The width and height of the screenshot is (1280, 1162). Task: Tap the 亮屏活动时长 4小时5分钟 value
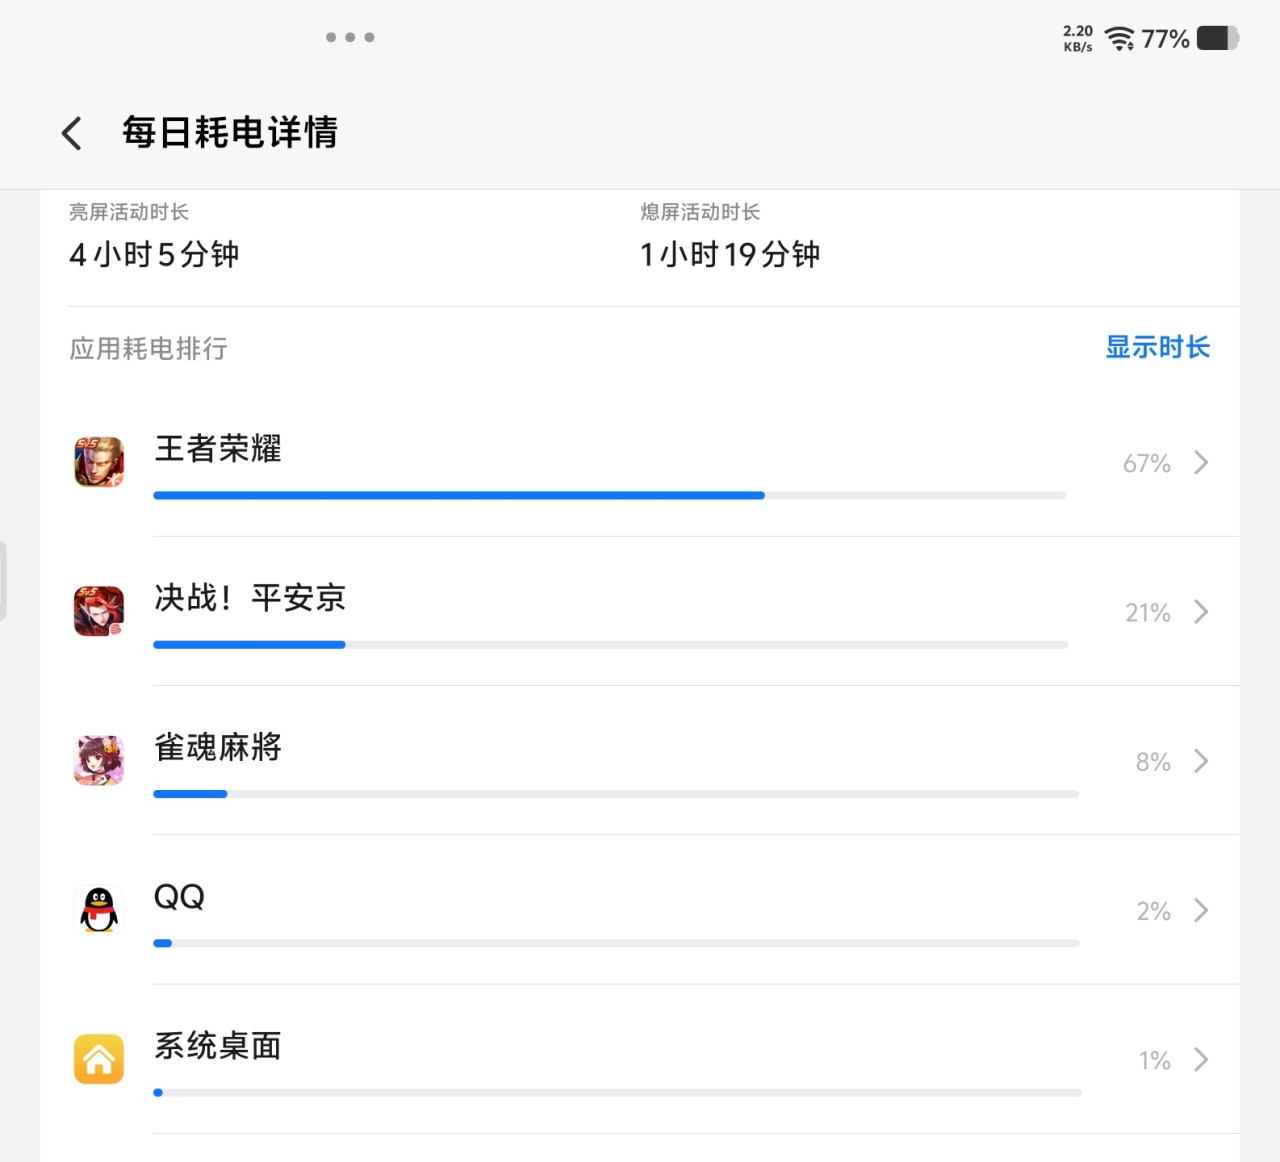tap(154, 254)
